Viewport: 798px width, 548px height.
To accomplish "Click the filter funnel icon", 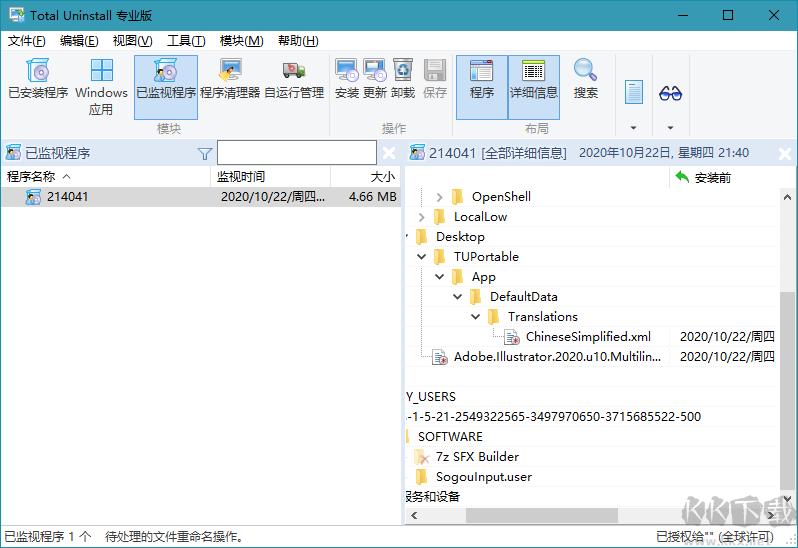I will pos(205,154).
